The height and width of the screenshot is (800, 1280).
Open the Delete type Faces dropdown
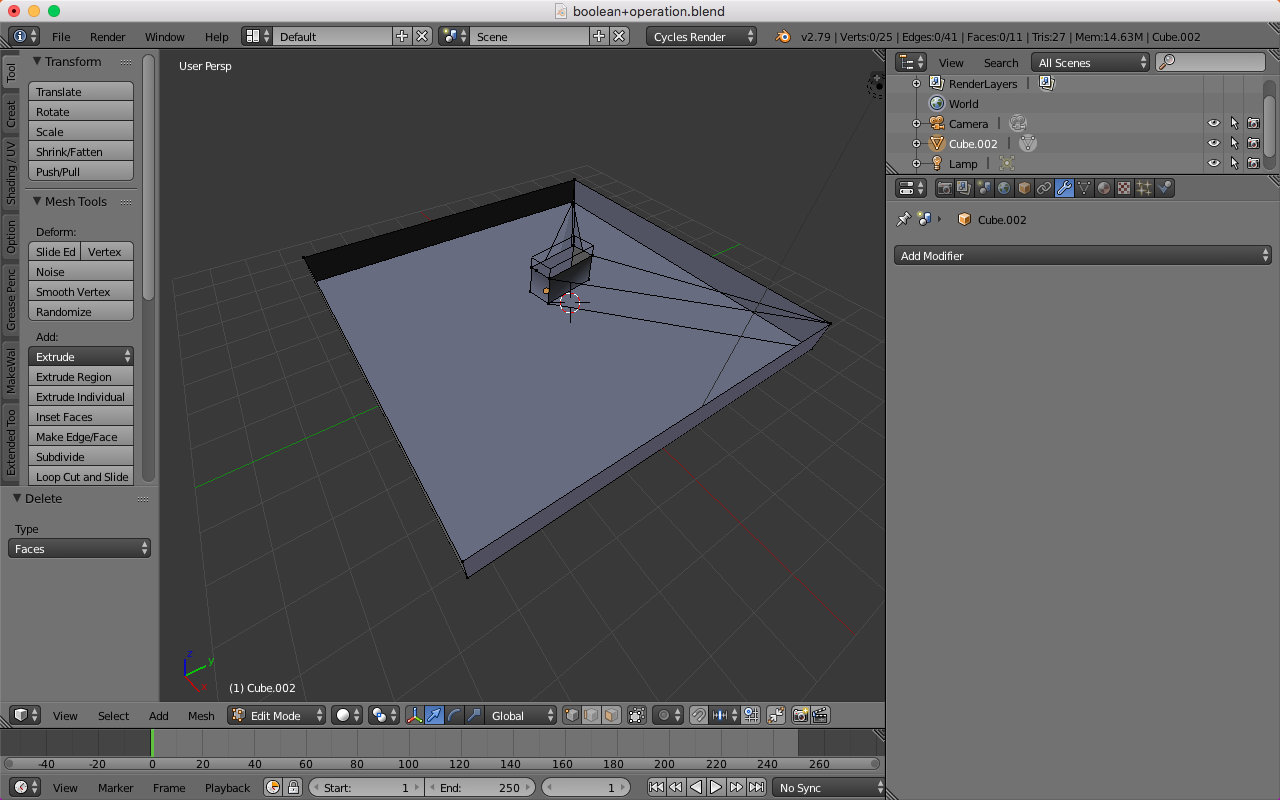coord(79,548)
